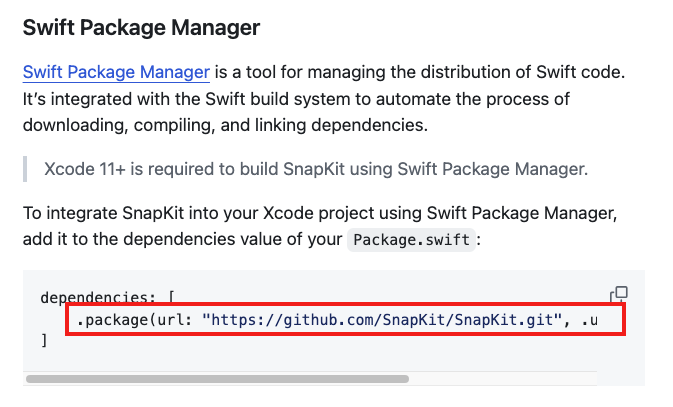Click the code block's horizontal scrollbar thumb
Screen dimensions: 673x407
(x=217, y=379)
